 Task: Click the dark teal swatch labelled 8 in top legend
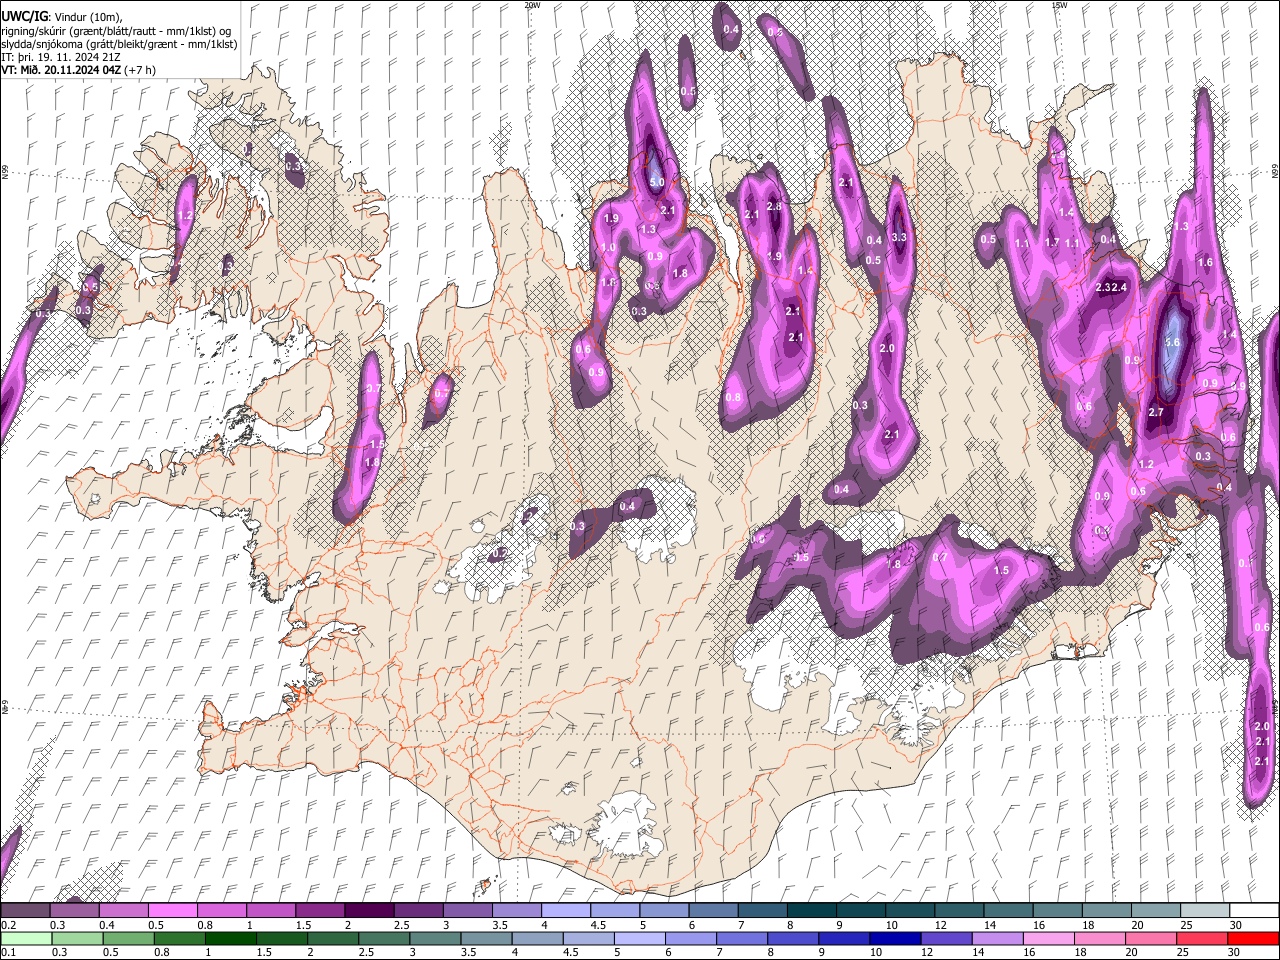point(811,910)
